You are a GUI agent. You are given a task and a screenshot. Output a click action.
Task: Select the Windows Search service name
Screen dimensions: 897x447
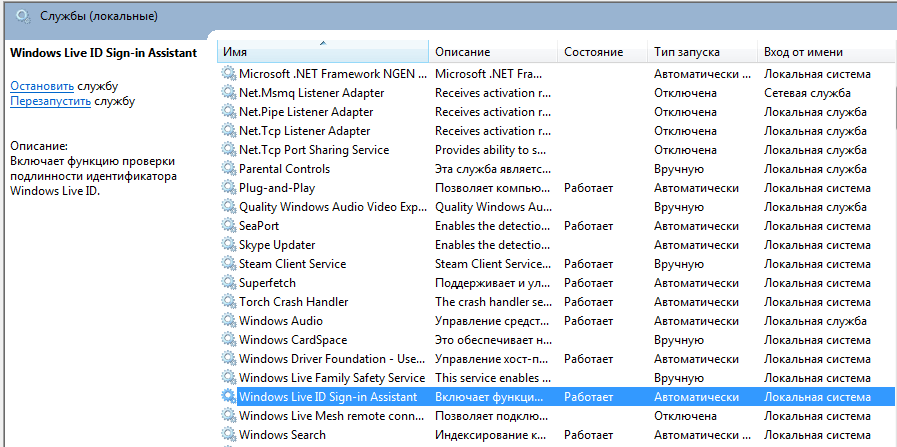pos(282,434)
